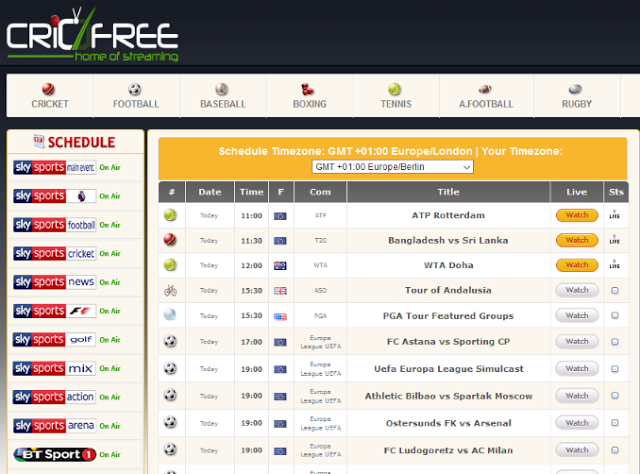Click the Live column header

[576, 192]
